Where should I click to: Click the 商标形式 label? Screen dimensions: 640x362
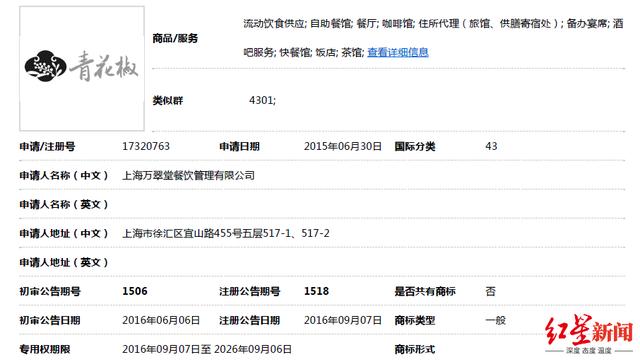tap(415, 349)
